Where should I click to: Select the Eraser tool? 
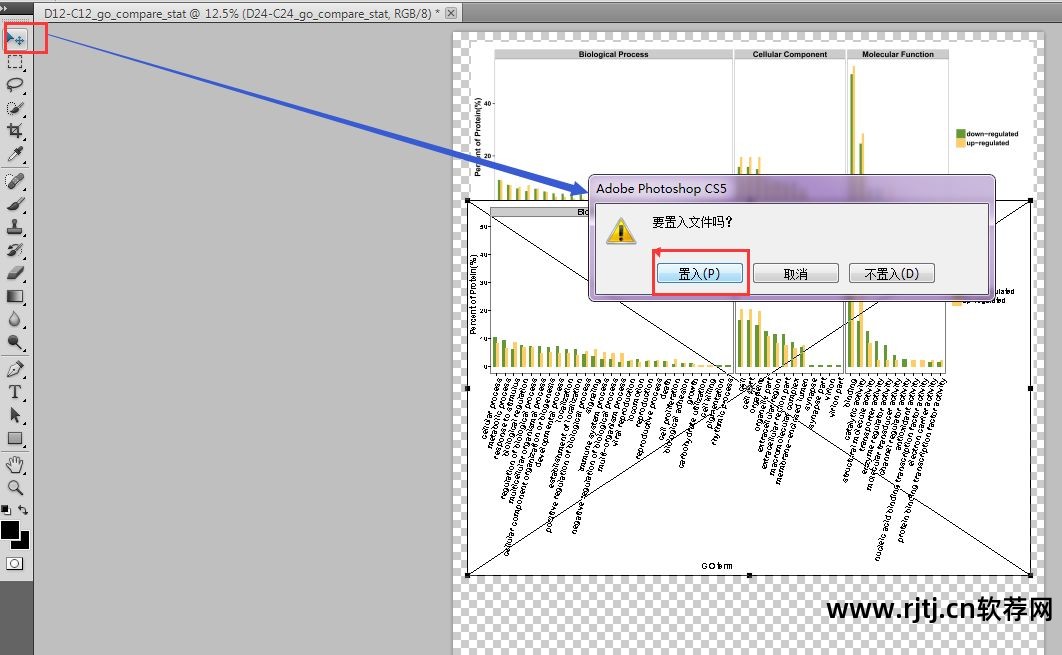15,272
